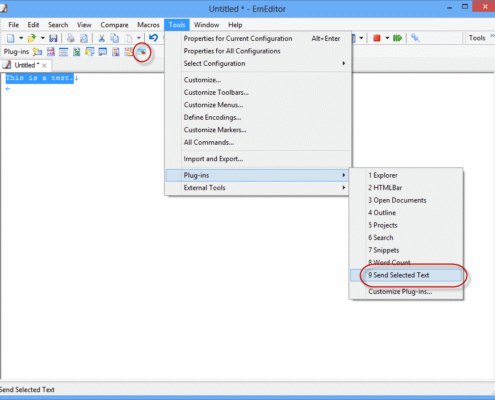495x400 pixels.
Task: Open the Window menu
Action: click(207, 25)
